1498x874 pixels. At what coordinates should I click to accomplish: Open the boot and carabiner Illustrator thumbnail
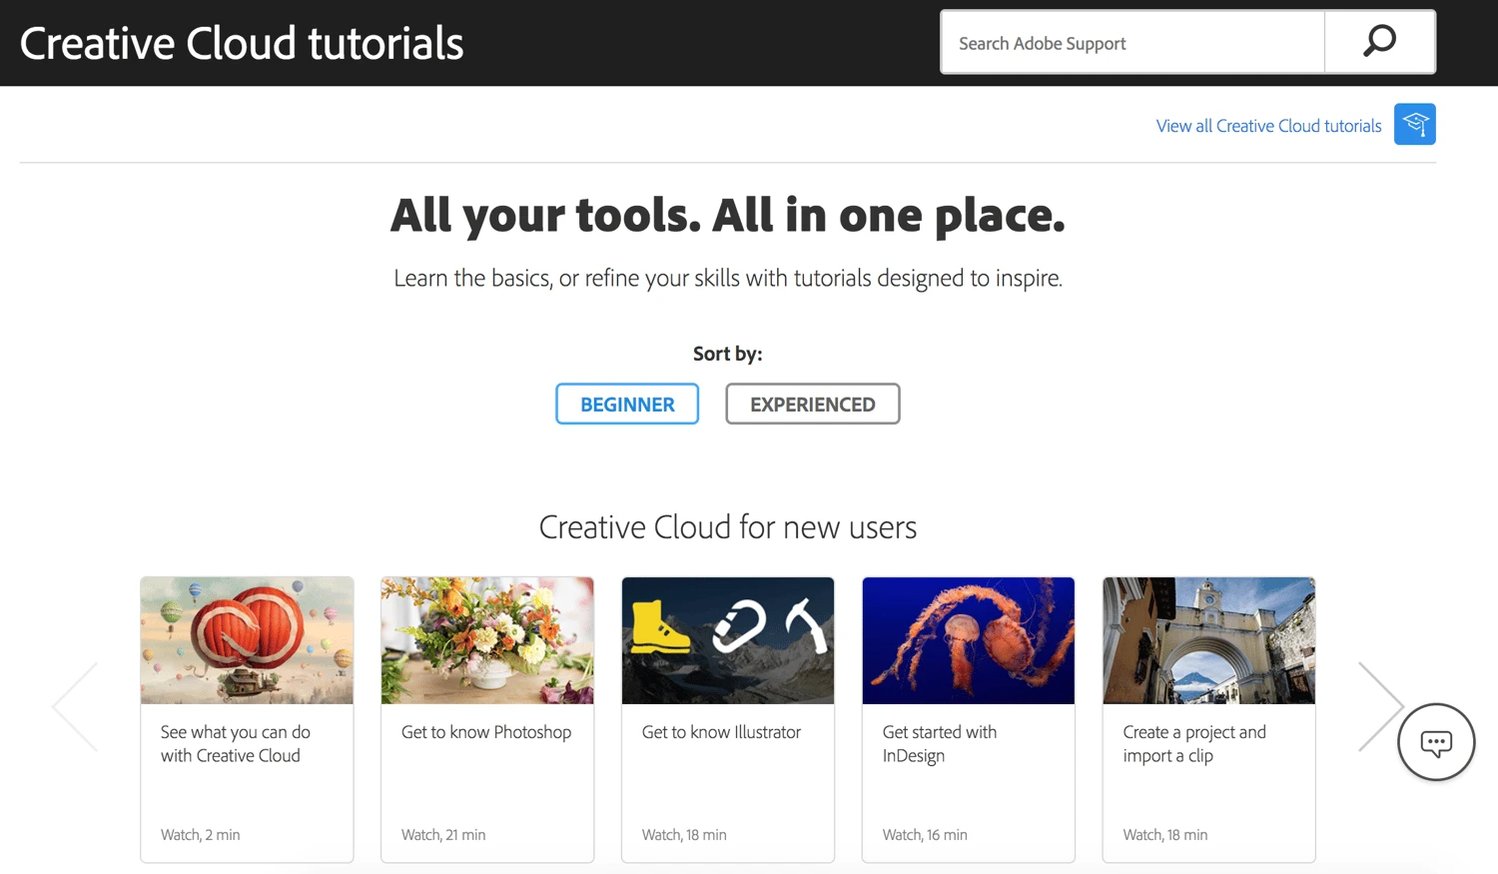point(728,640)
